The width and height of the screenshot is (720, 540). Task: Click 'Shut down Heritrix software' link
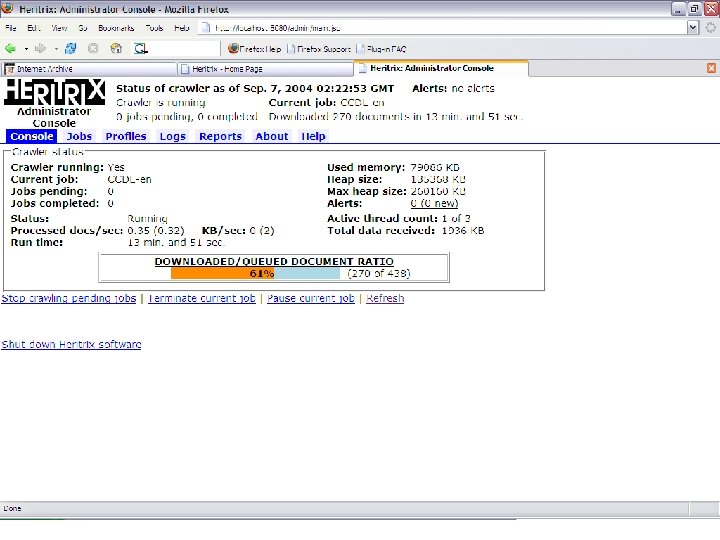(x=71, y=344)
